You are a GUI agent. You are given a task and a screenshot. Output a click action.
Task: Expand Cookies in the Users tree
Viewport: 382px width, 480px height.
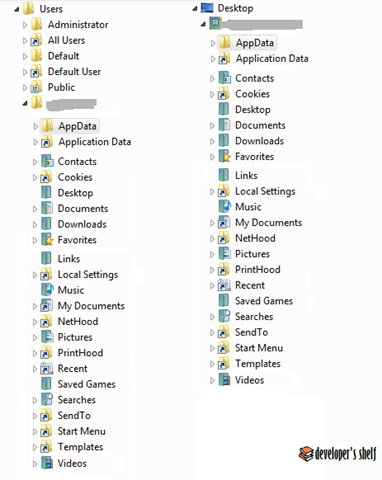(35, 178)
